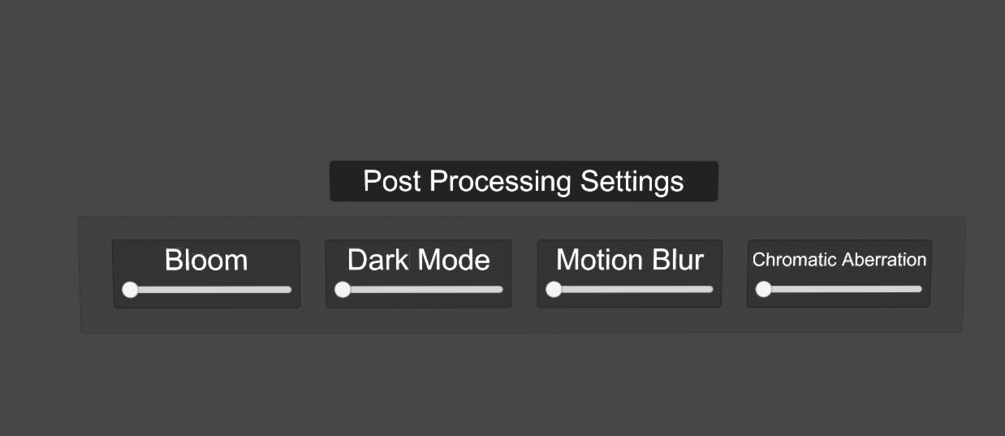1005x436 pixels.
Task: Set Bloom slider to its maximum end
Action: click(x=290, y=290)
